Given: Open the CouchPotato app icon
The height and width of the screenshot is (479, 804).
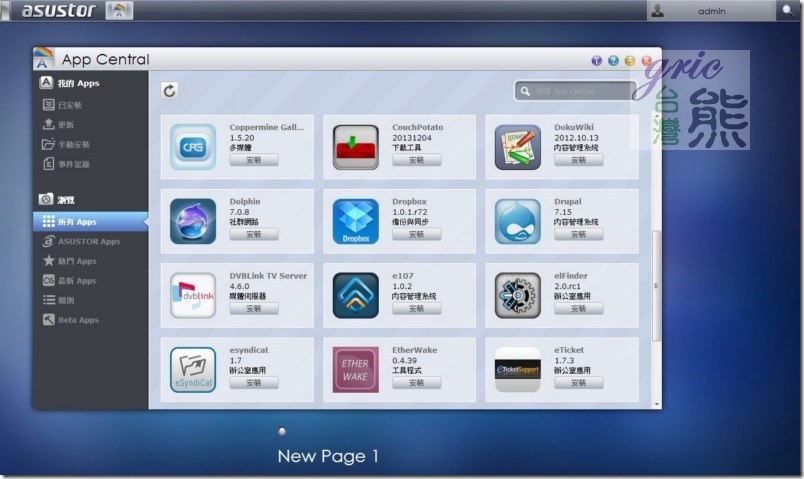Looking at the screenshot, I should [x=355, y=147].
